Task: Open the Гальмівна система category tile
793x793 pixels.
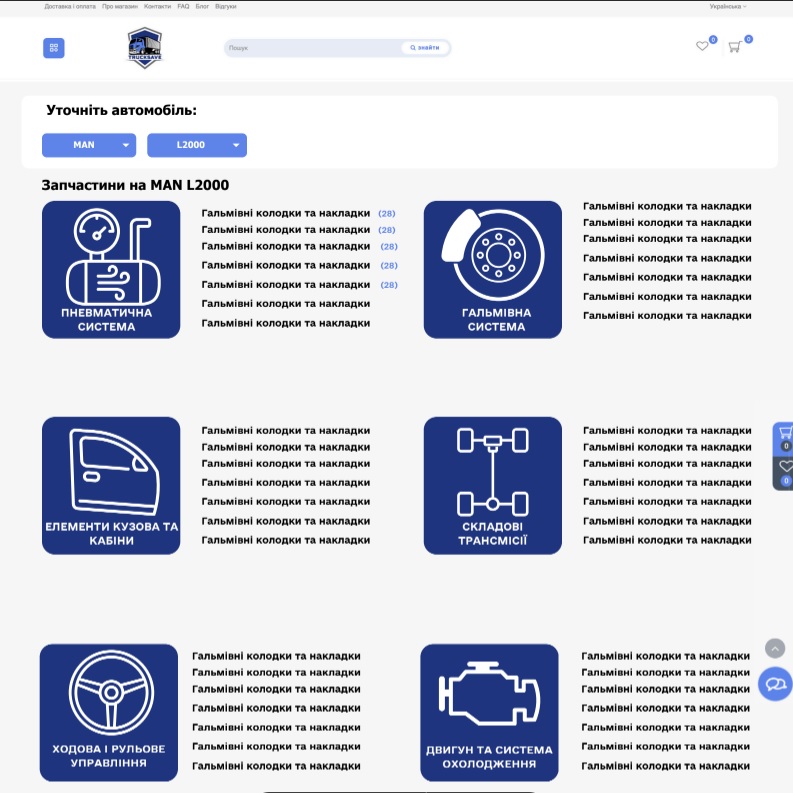Action: (x=492, y=270)
